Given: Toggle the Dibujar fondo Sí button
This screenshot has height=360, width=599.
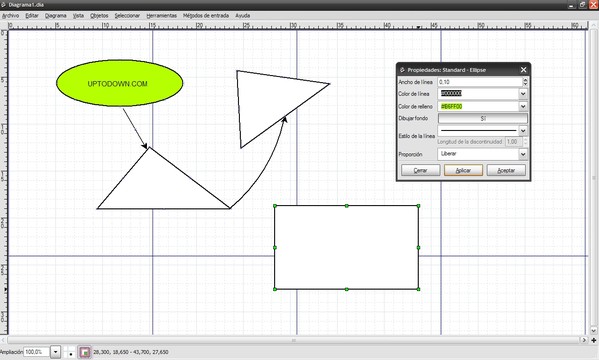Looking at the screenshot, I should (483, 118).
